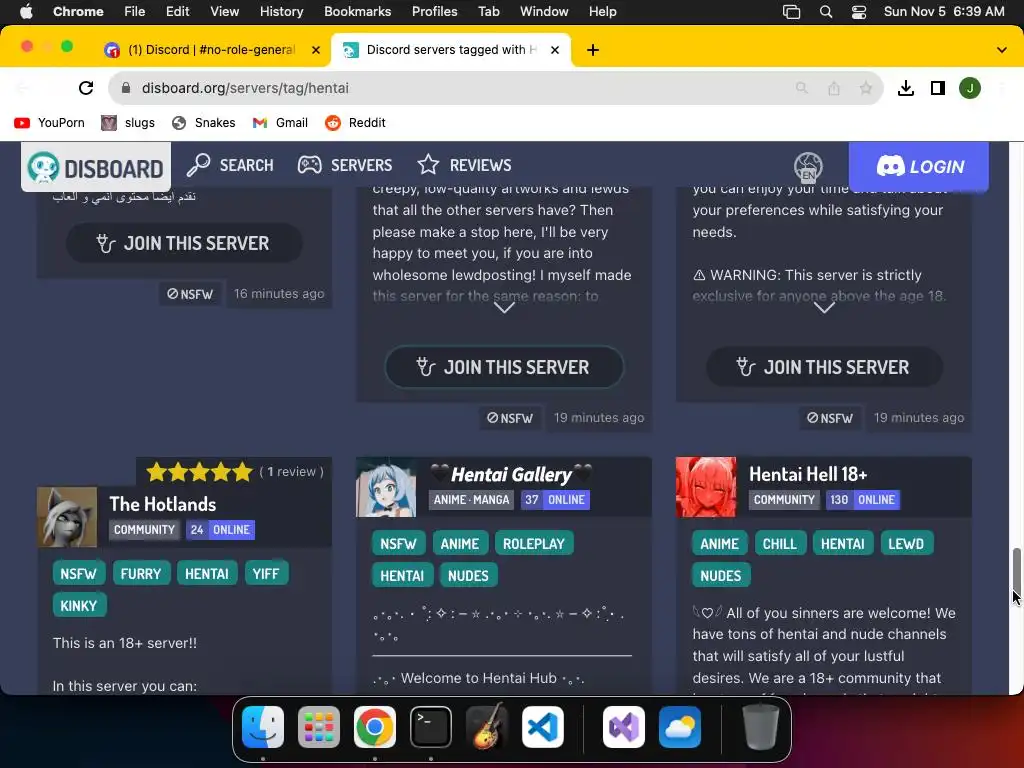Open the Hentai Hell 18+ server title
1024x768 pixels.
coord(808,474)
